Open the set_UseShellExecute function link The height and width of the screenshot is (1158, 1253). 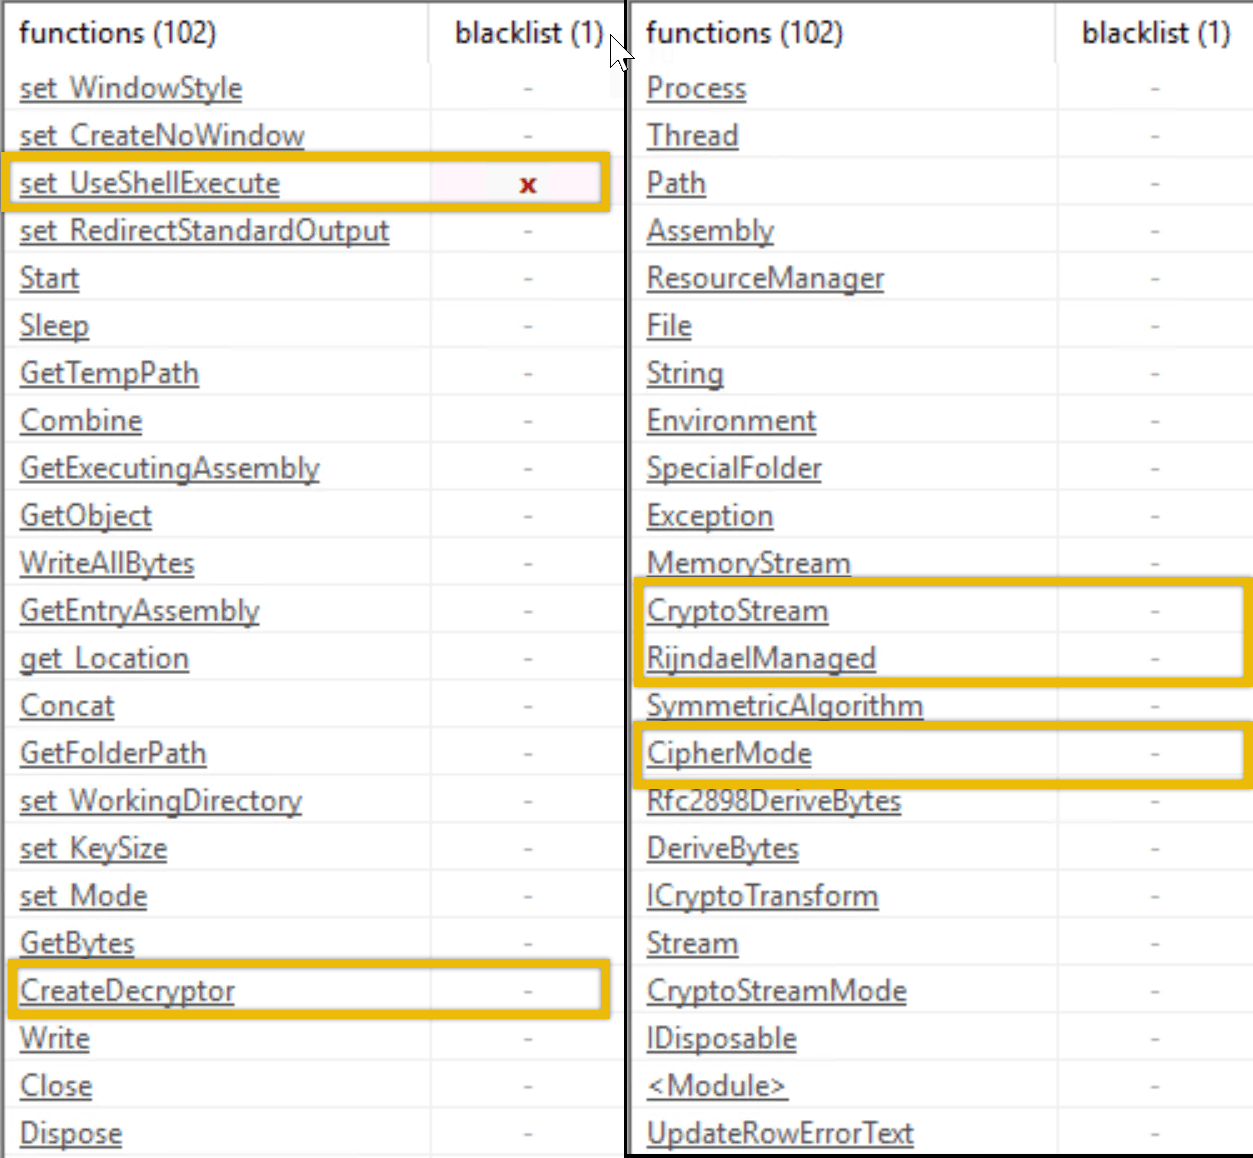point(149,183)
